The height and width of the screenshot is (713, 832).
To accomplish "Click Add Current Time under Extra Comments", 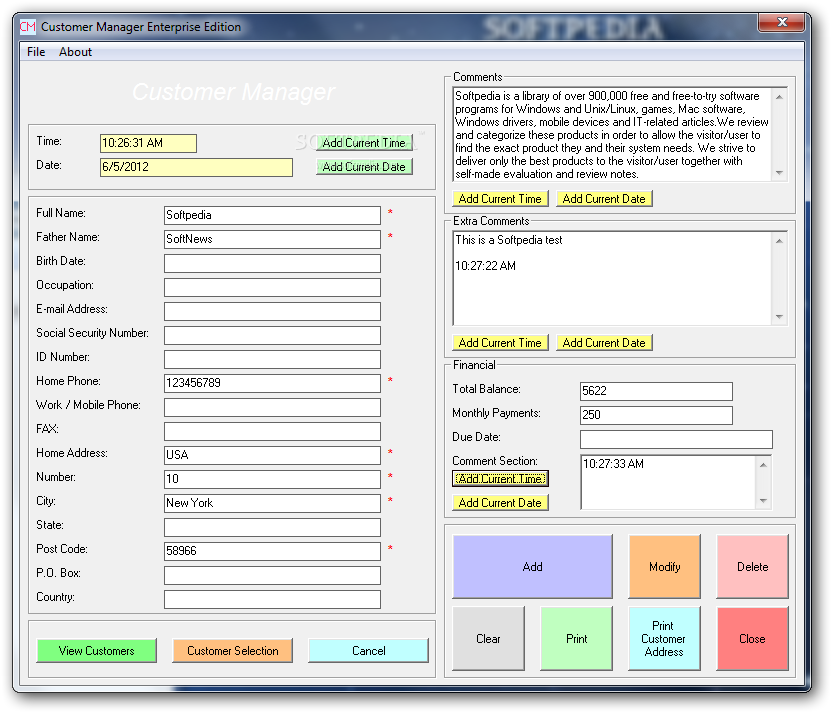I will 500,343.
